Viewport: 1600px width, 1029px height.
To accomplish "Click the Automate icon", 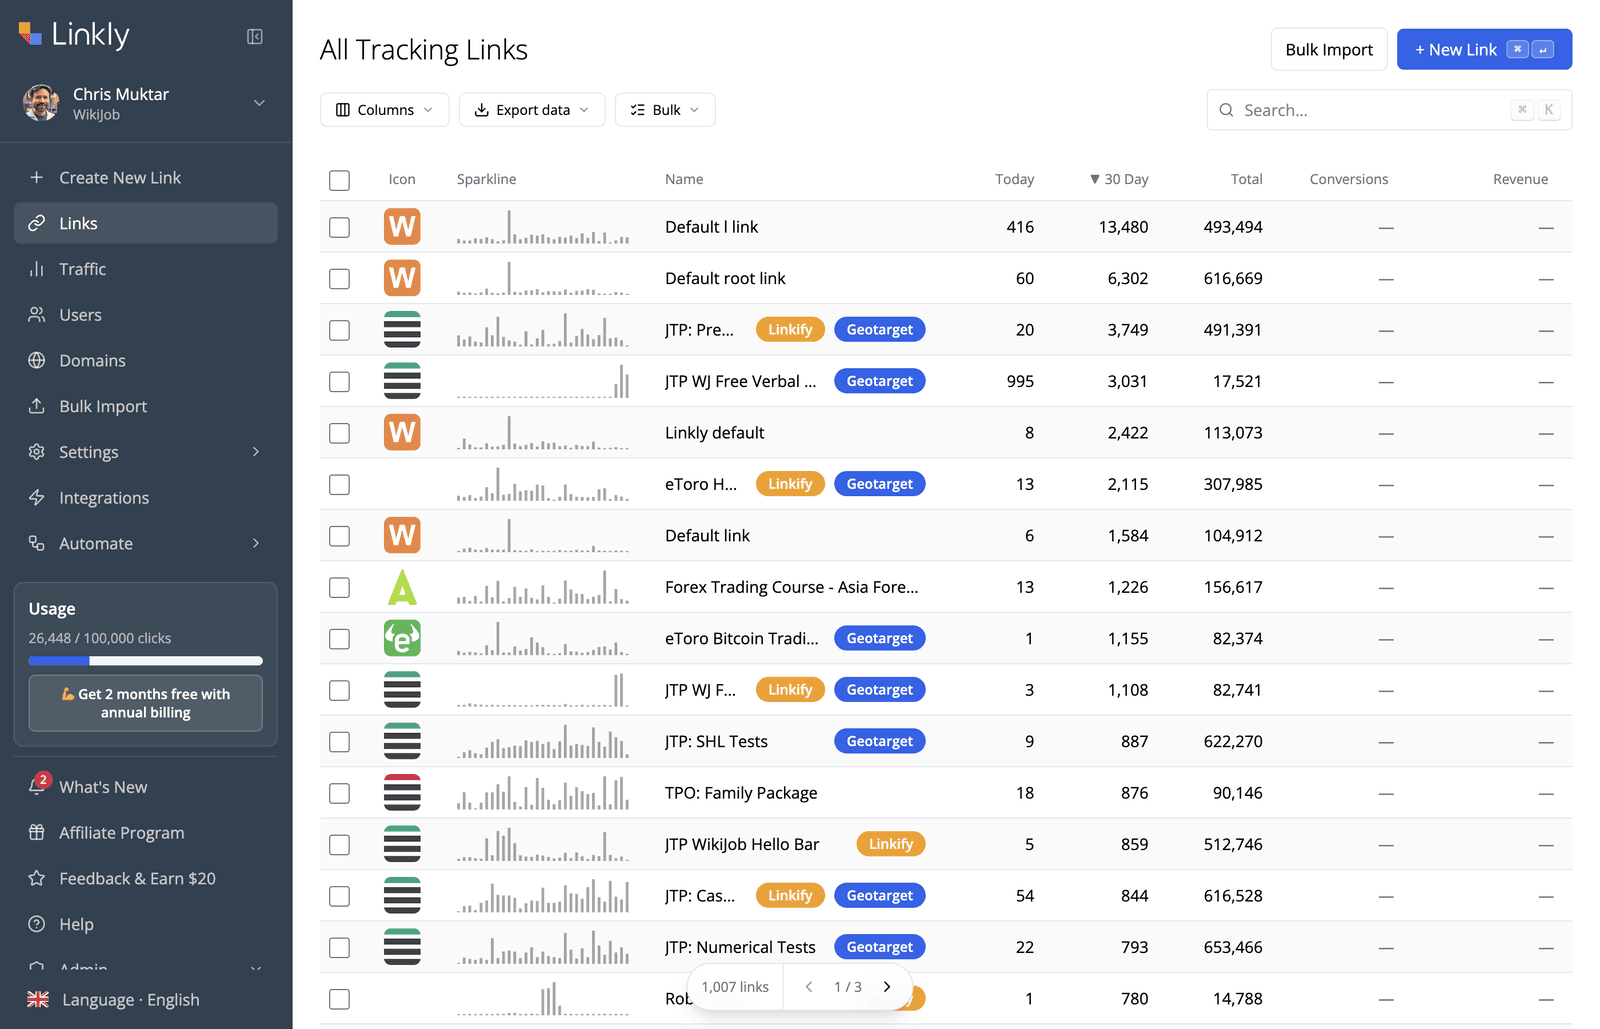I will [x=37, y=543].
